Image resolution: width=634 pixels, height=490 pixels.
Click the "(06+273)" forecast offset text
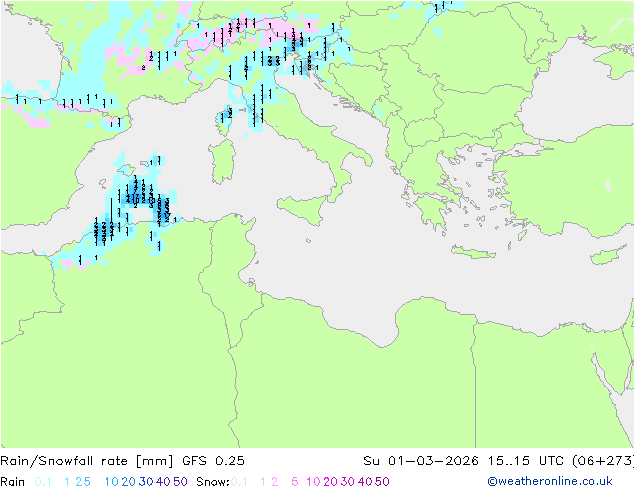(x=603, y=461)
